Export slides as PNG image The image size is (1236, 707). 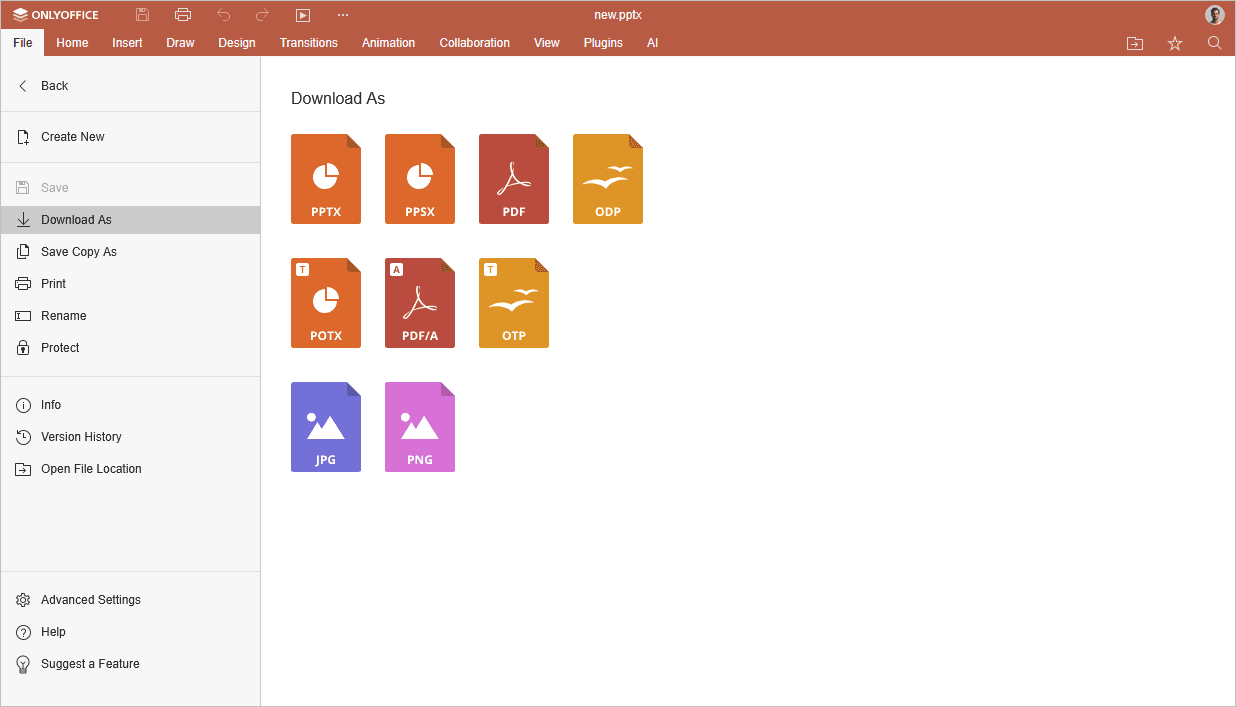pyautogui.click(x=419, y=427)
